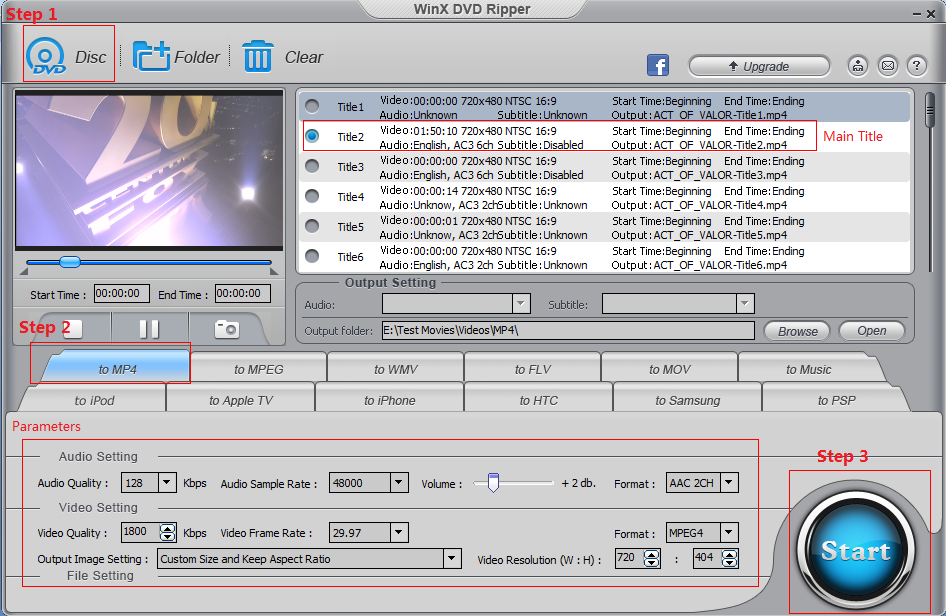Choose Title4 for ripping
The height and width of the screenshot is (616, 946).
[x=311, y=197]
